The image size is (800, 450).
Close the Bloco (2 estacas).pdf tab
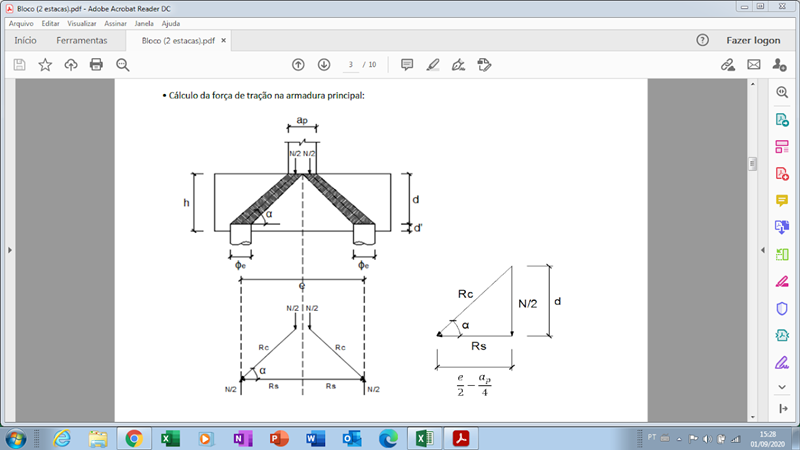[223, 41]
